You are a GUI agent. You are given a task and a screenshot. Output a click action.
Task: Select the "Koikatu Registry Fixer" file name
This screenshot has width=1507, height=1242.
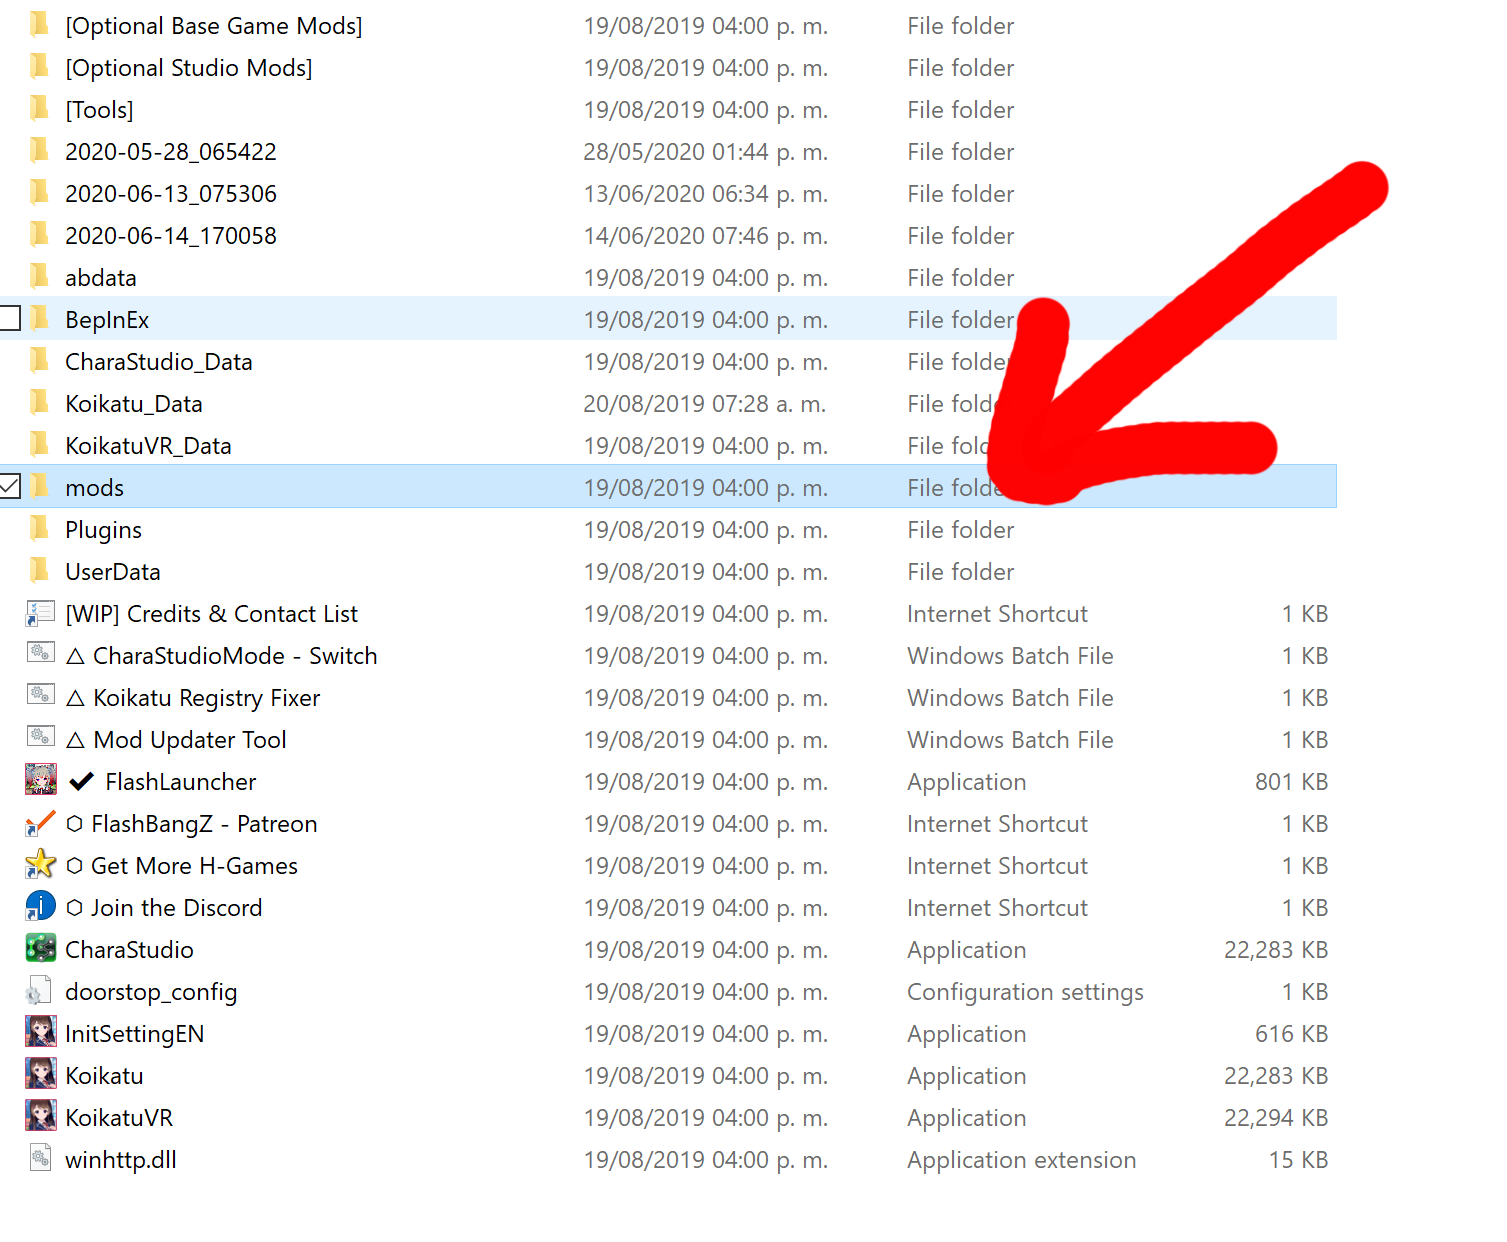[207, 698]
